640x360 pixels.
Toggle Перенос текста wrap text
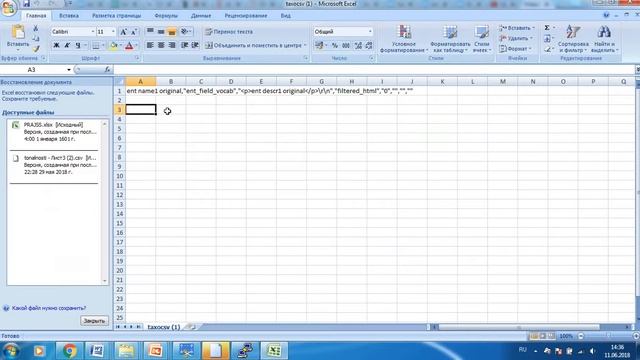(x=229, y=31)
